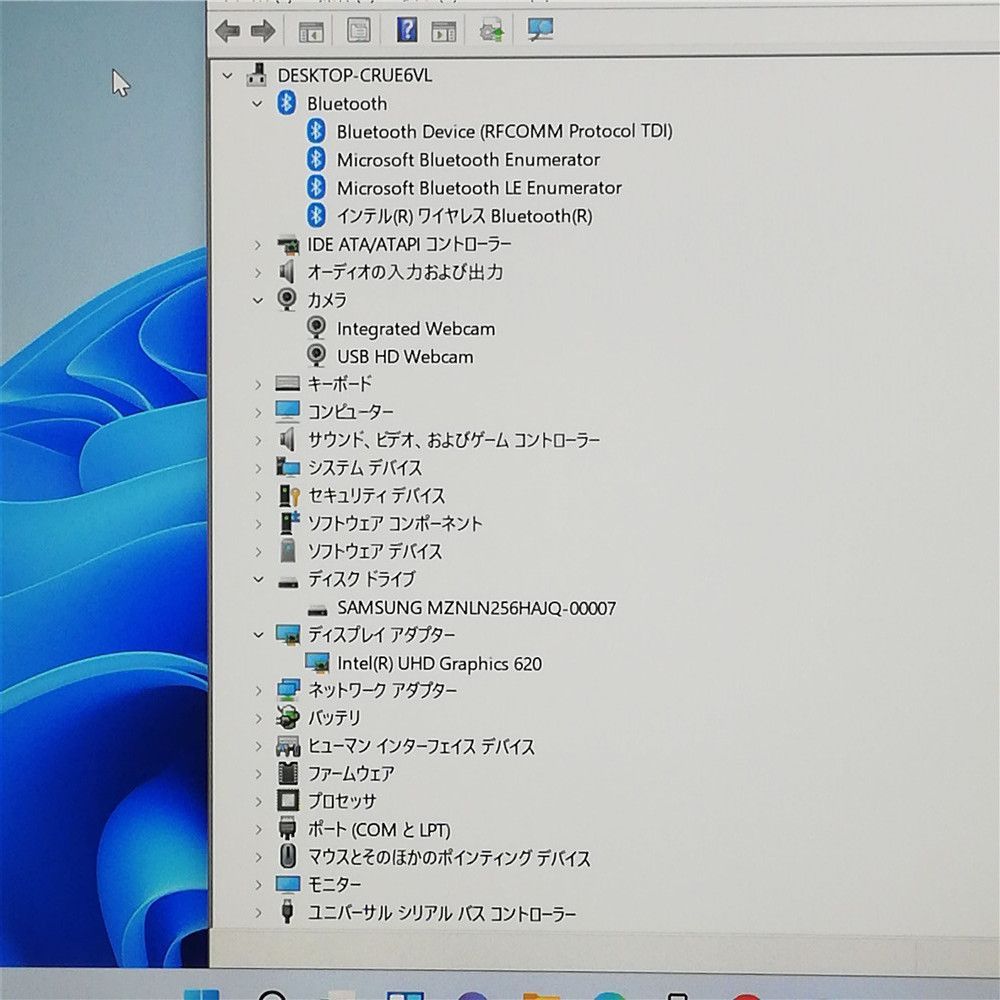Click the Forward arrow in the toolbar
This screenshot has height=1000, width=1000.
263,31
